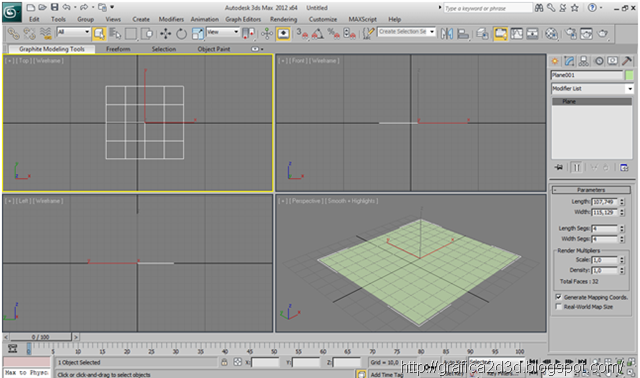Activate the Select Object tool
640x378 pixels.
pos(99,33)
